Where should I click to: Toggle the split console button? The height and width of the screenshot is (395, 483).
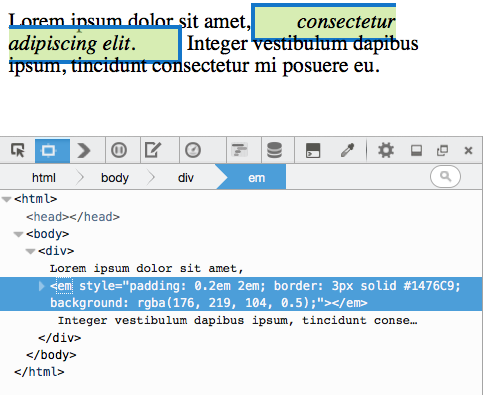[x=313, y=150]
